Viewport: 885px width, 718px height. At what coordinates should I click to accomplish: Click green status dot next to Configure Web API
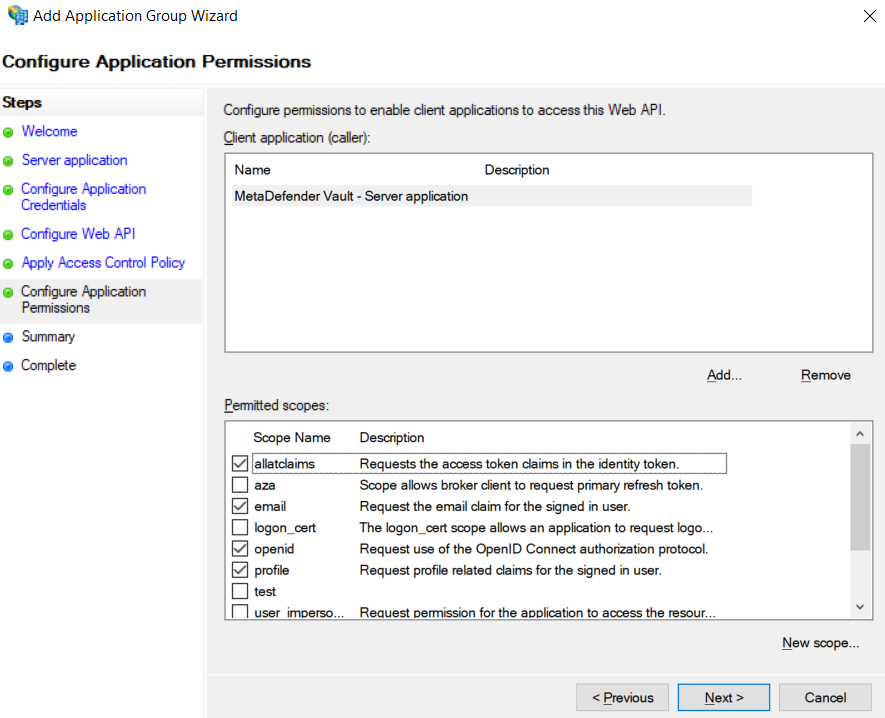coord(8,235)
